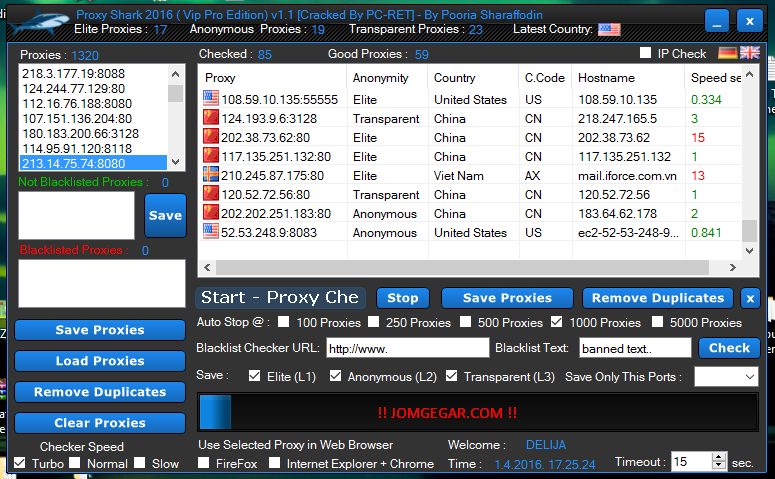Click the flag icon for 210.245.87.175:80
The width and height of the screenshot is (775, 479).
[211, 174]
